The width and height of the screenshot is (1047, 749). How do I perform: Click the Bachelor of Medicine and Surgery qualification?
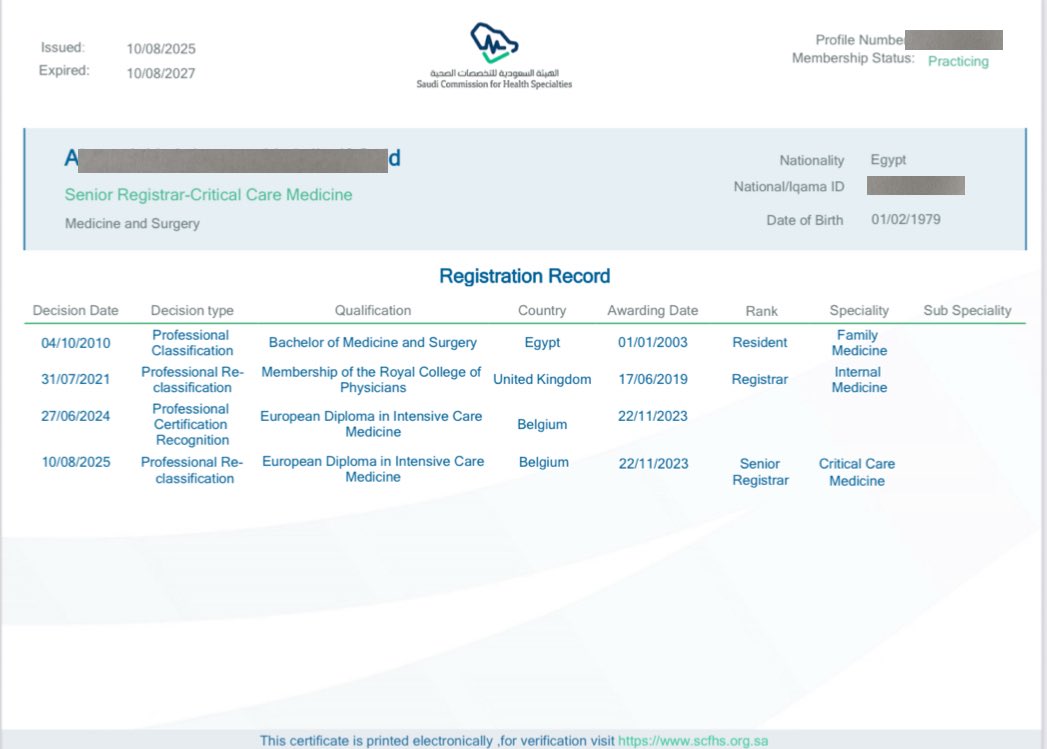point(373,342)
